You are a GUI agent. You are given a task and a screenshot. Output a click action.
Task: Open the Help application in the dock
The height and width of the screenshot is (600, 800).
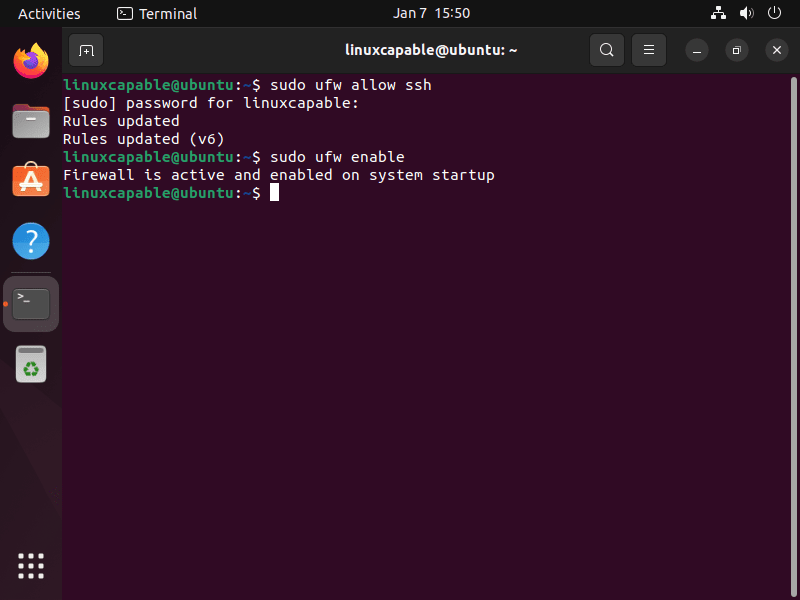(30, 241)
